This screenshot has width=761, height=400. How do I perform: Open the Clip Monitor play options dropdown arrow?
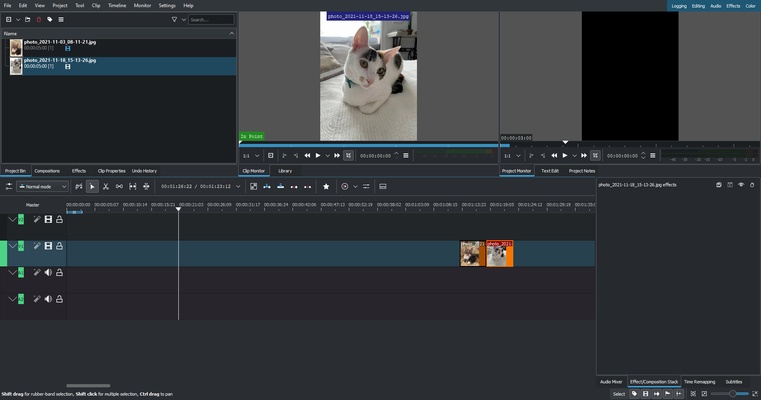point(328,156)
